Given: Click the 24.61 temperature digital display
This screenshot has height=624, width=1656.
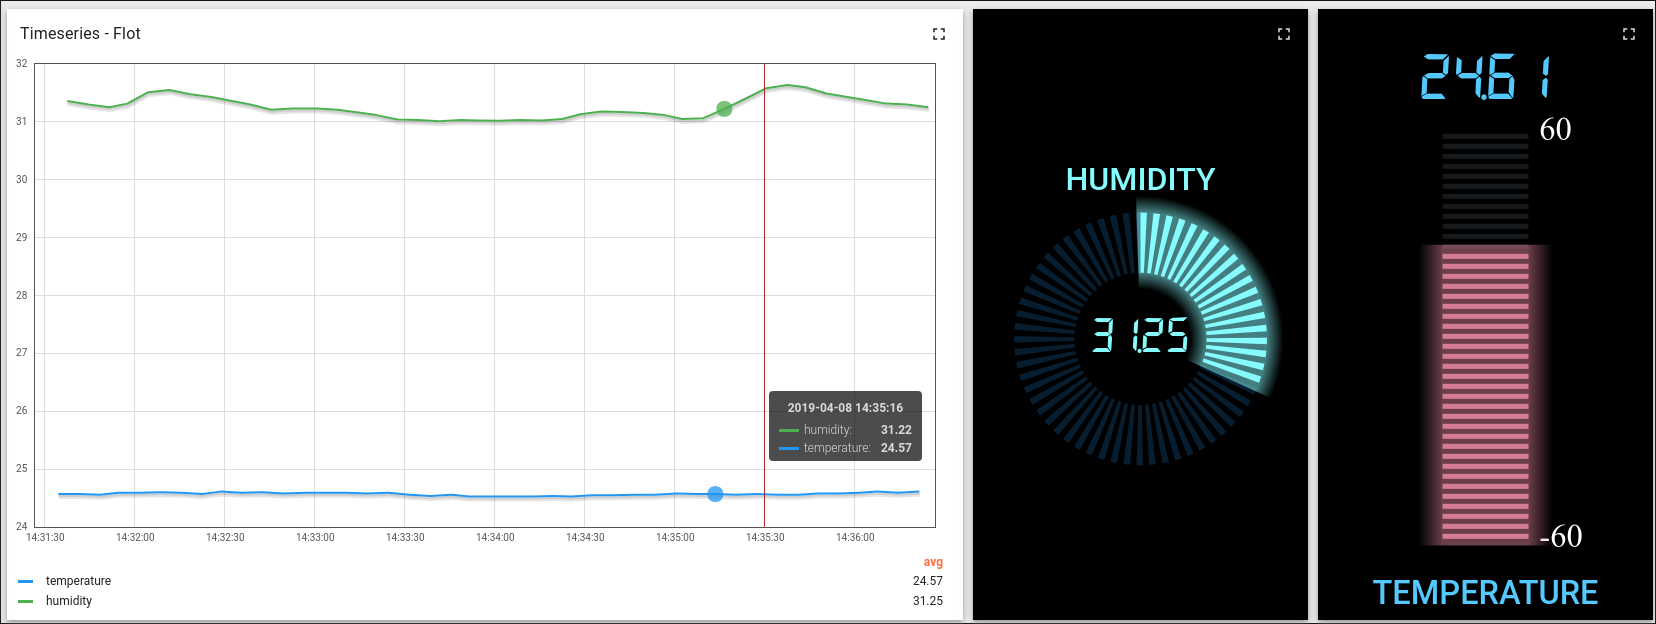Looking at the screenshot, I should pos(1487,78).
